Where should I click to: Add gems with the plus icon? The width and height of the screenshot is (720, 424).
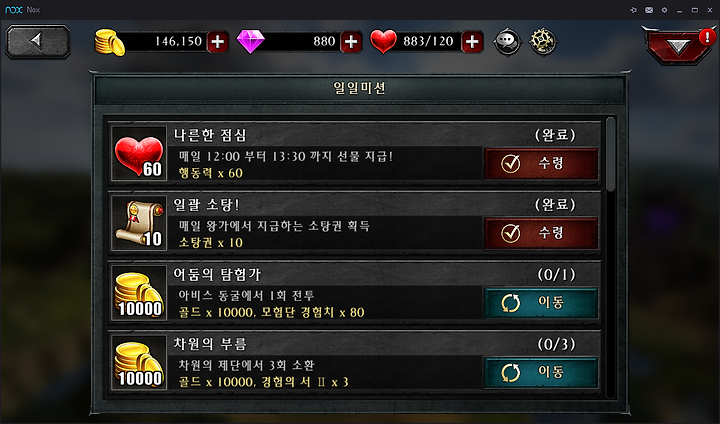coord(351,42)
